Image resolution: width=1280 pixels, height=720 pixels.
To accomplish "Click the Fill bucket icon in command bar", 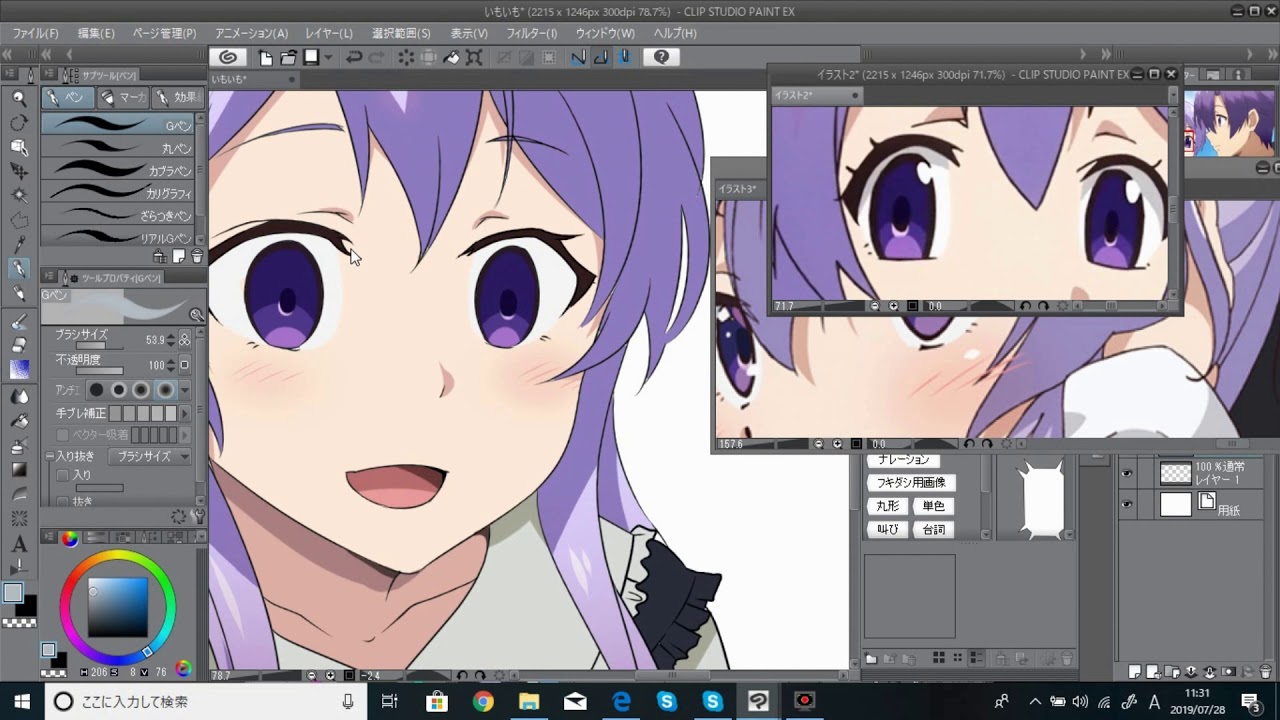I will (452, 57).
